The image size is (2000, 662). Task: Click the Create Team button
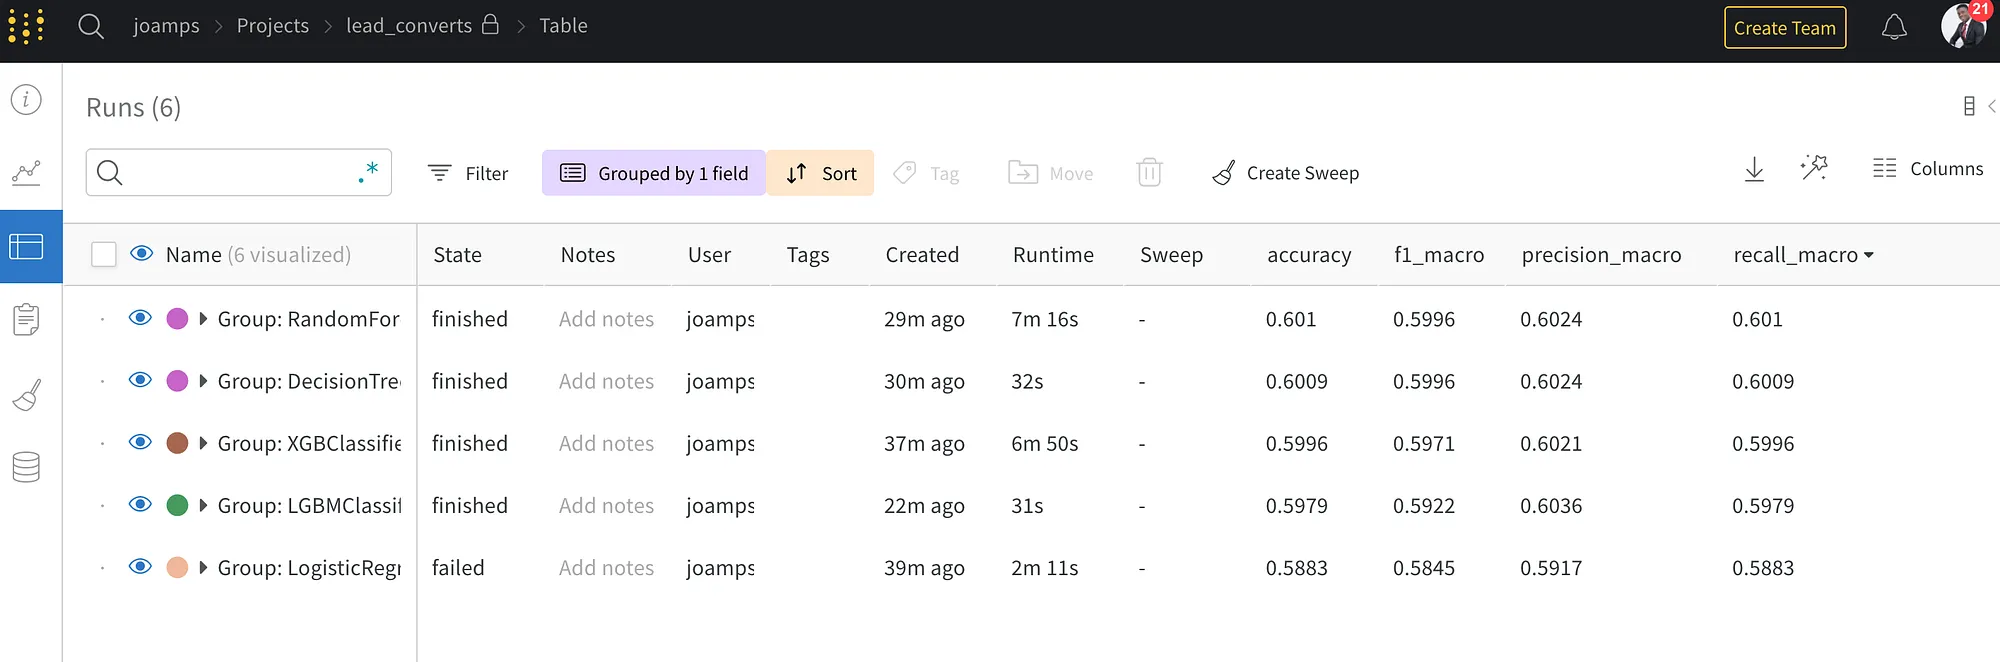point(1785,28)
